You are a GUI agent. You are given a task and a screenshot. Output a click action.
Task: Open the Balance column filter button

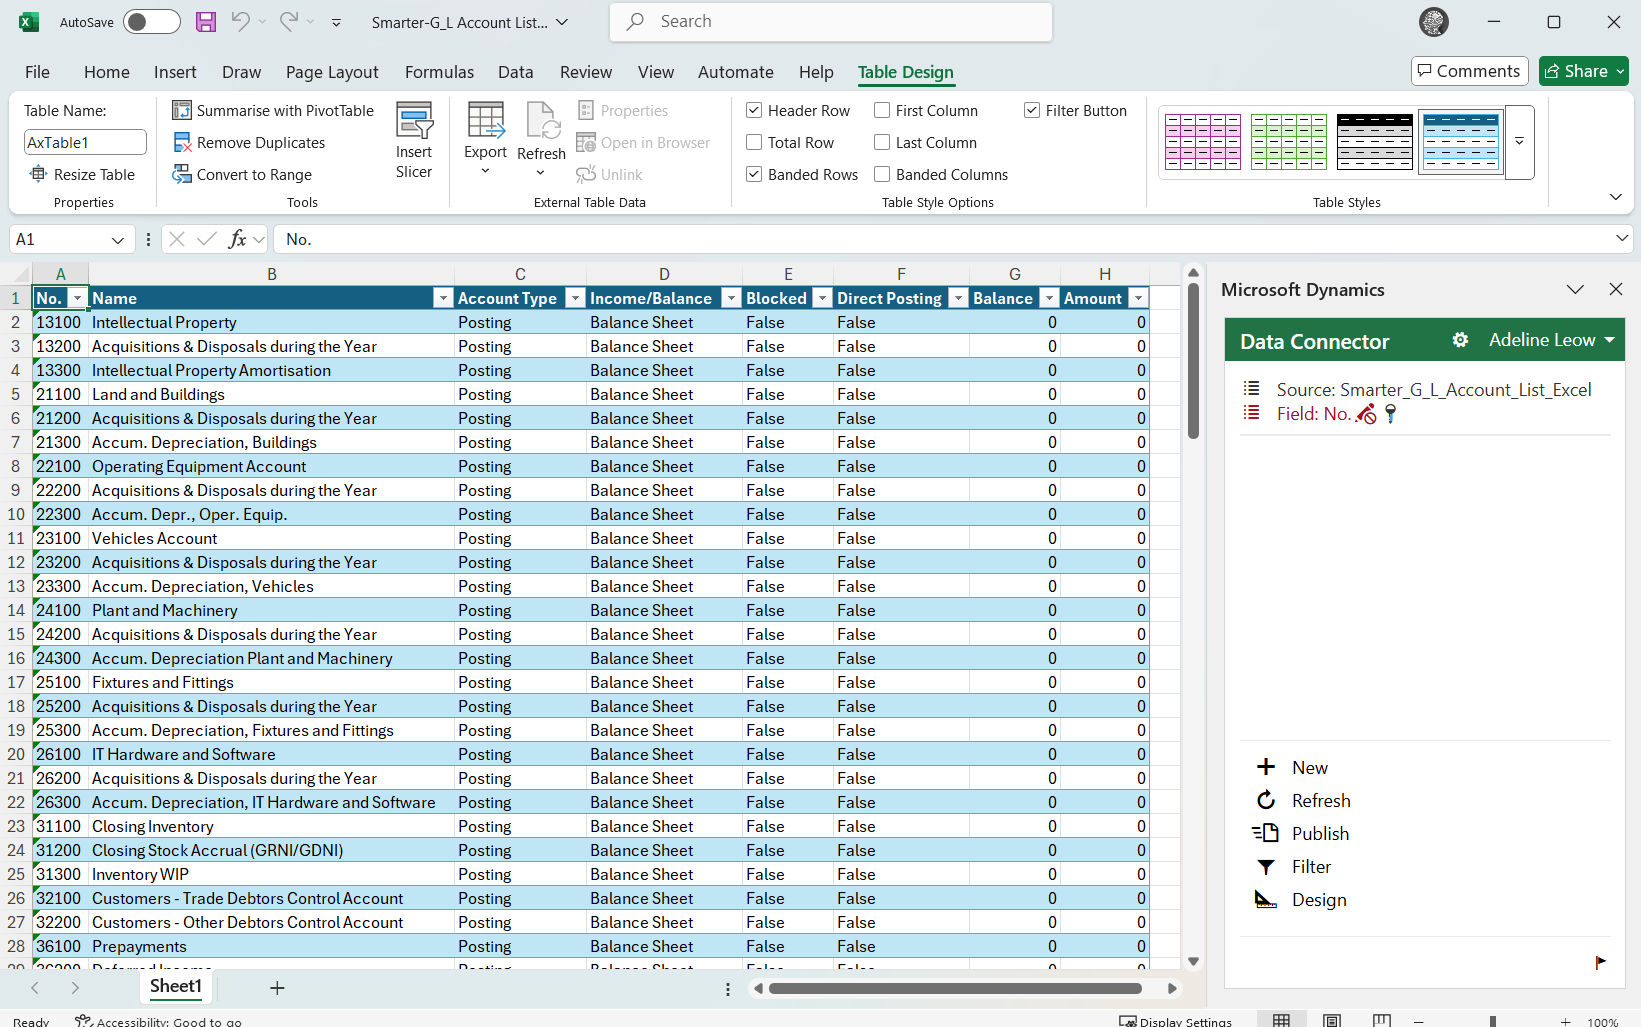pos(1049,298)
